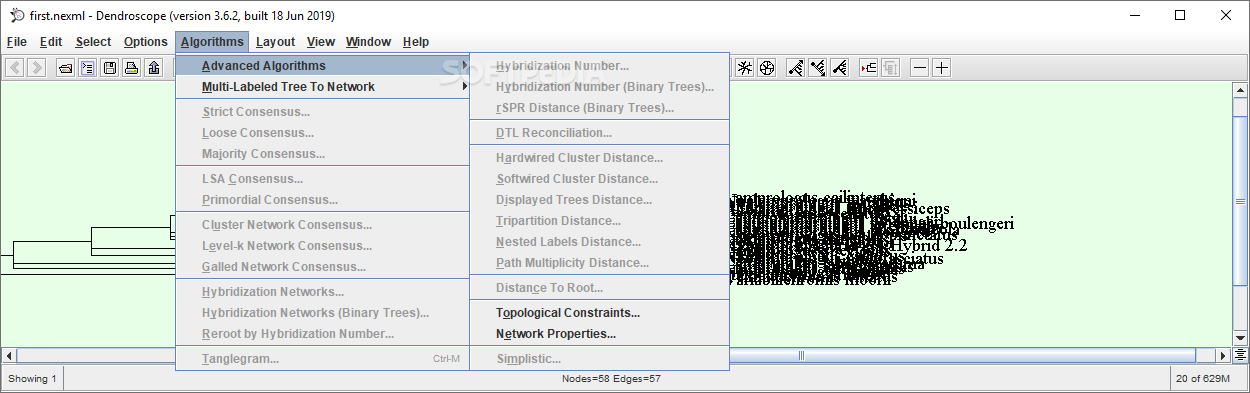The height and width of the screenshot is (393, 1250).
Task: Select Hybridization Number (Binary Trees)... item
Action: click(599, 87)
